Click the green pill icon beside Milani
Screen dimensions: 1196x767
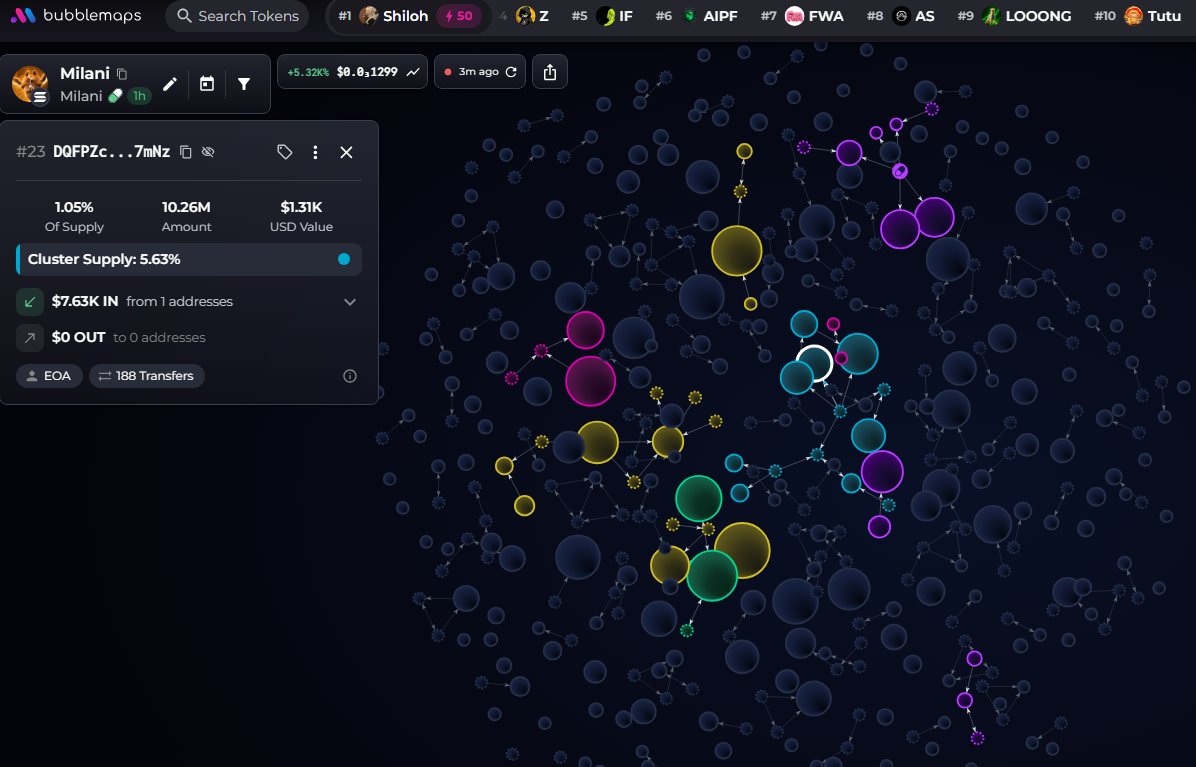coord(115,96)
